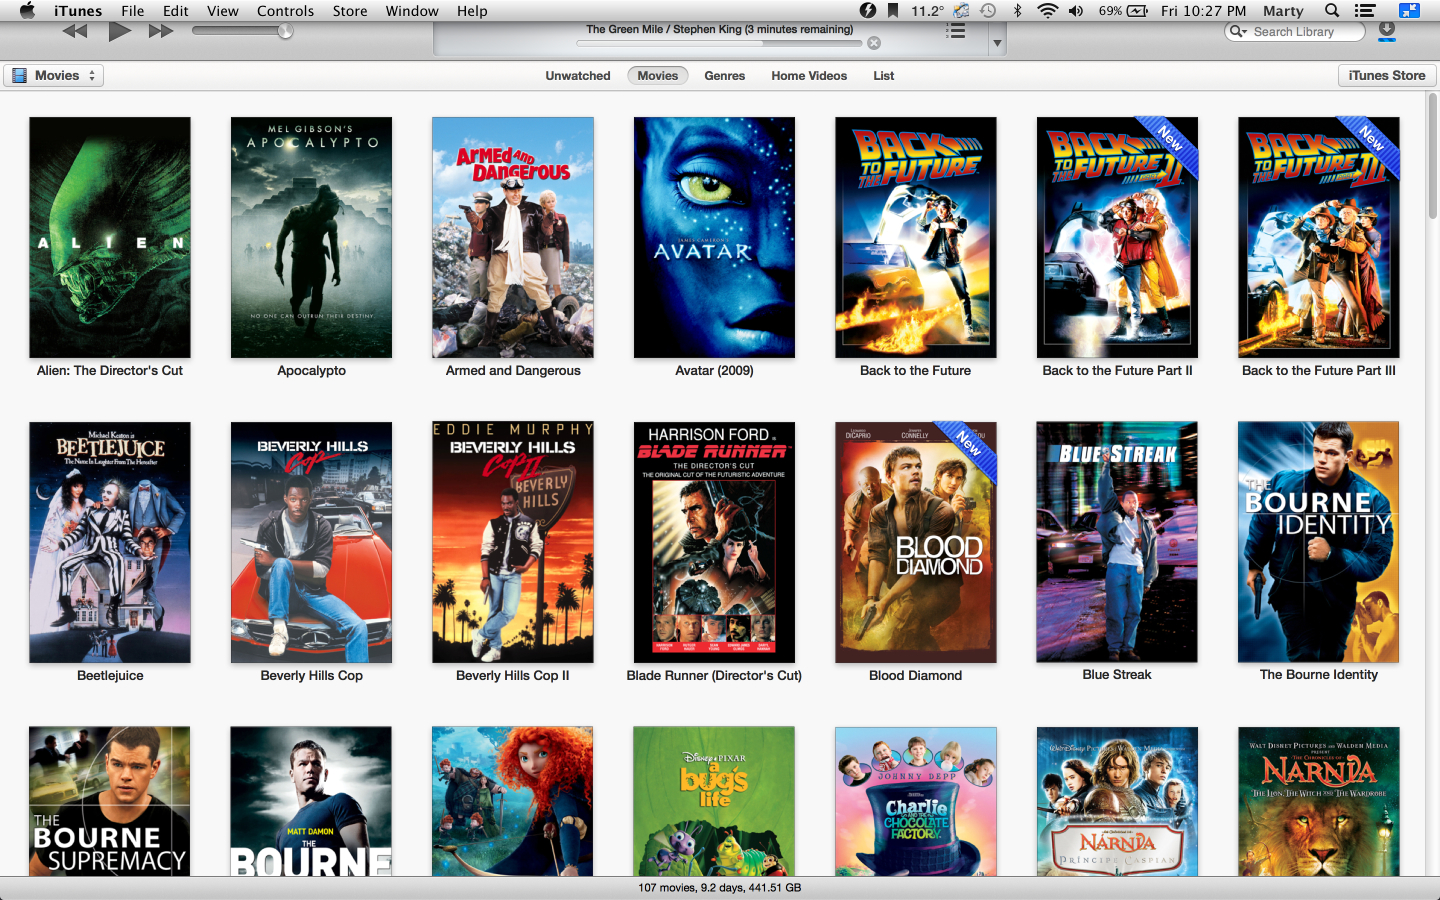
Task: Open the Movies library selector dropdown
Action: pos(53,75)
